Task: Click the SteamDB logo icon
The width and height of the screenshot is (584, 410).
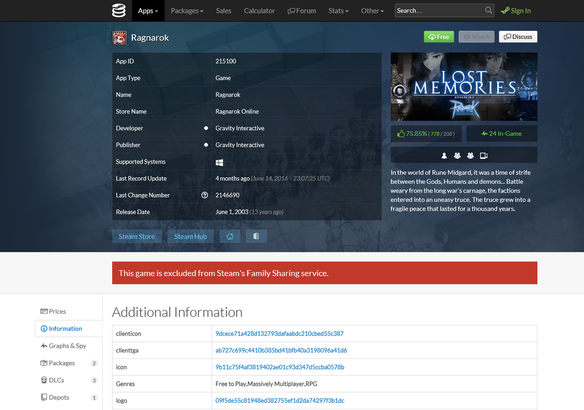Action: [119, 10]
